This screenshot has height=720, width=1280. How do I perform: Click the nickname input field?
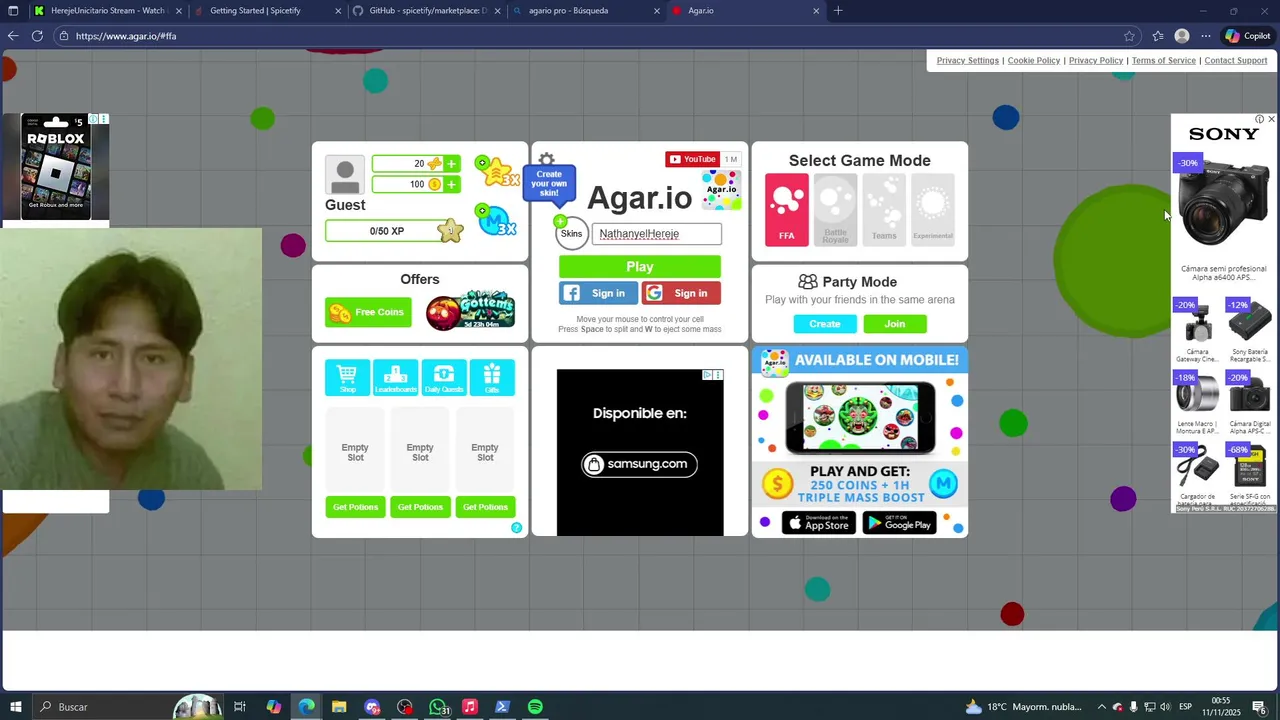tap(657, 234)
